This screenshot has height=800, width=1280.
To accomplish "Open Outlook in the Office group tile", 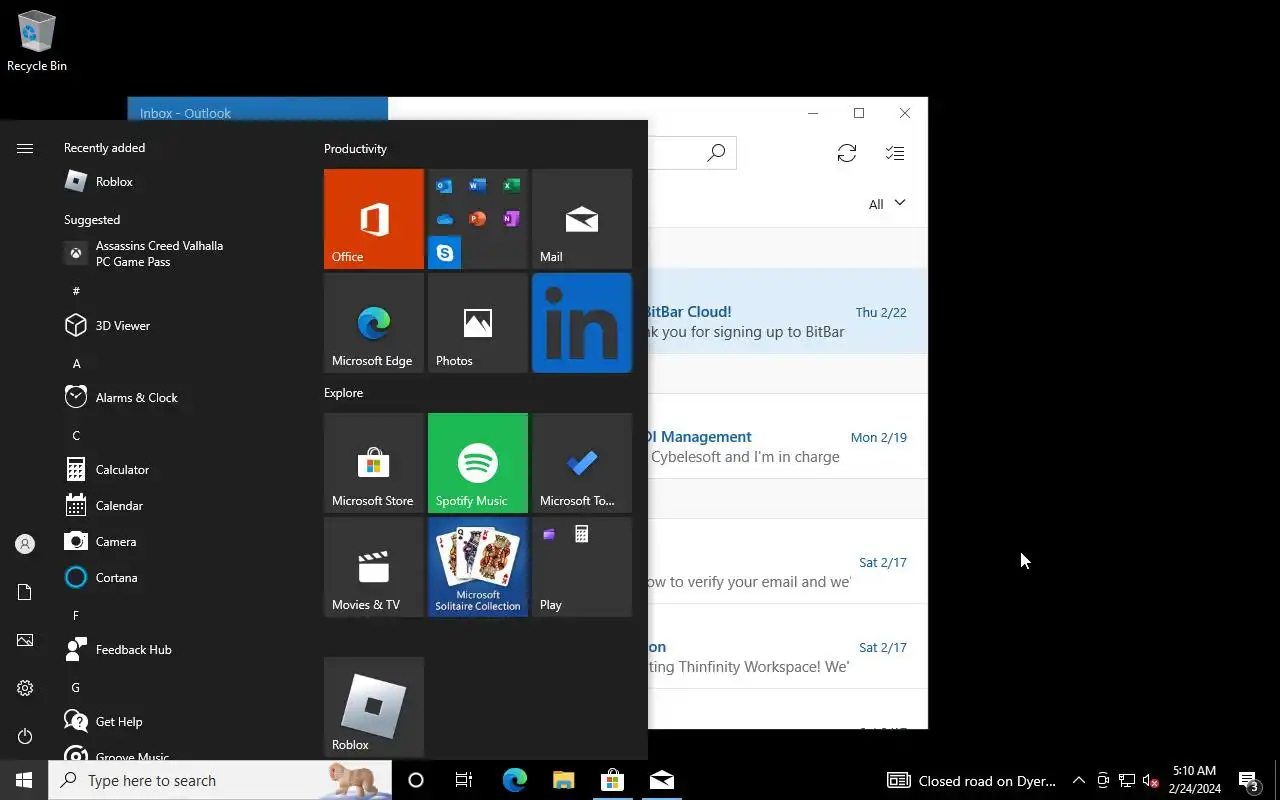I will [445, 185].
